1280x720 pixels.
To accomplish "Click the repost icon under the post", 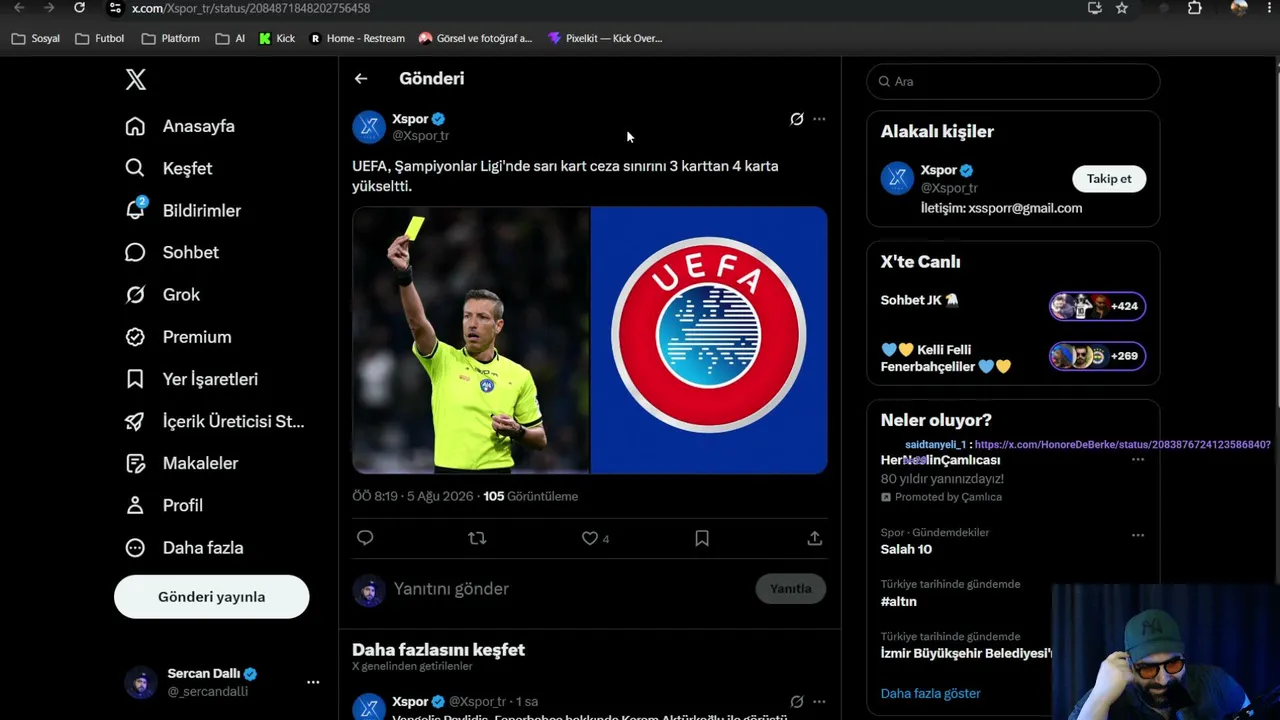I will coord(477,538).
